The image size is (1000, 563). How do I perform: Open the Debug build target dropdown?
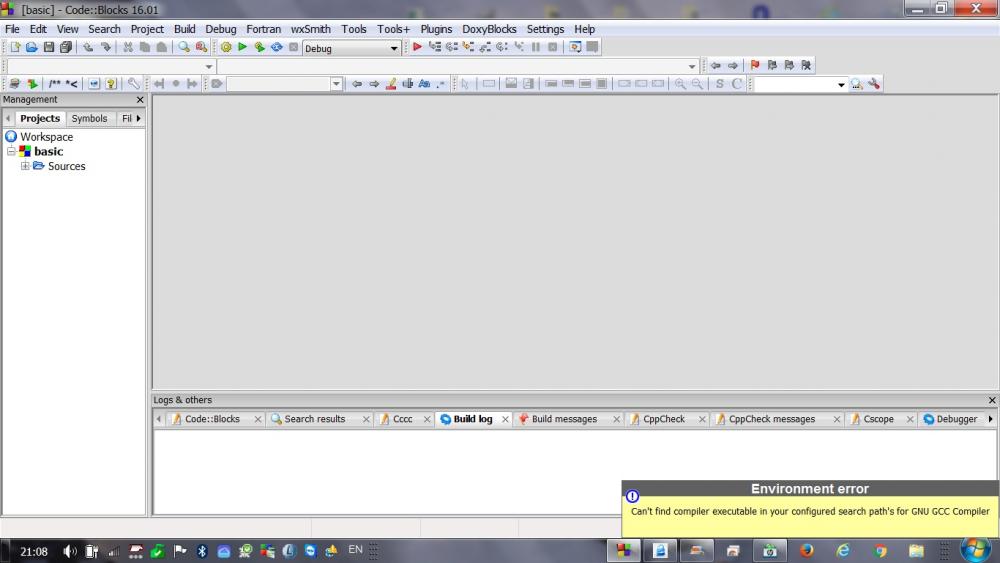pyautogui.click(x=393, y=48)
